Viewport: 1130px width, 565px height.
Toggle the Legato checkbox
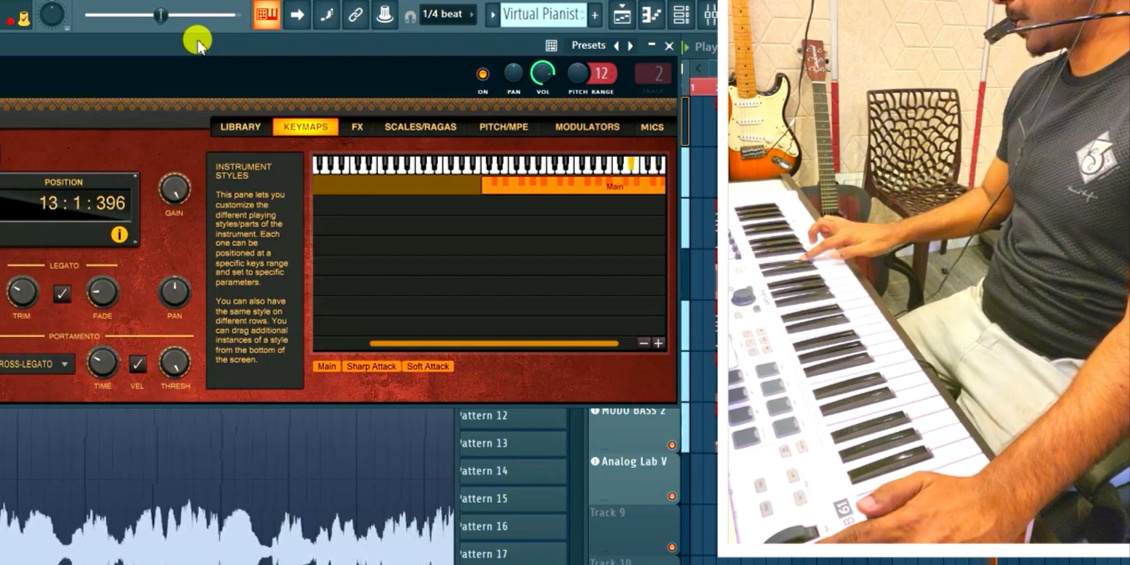click(x=63, y=293)
